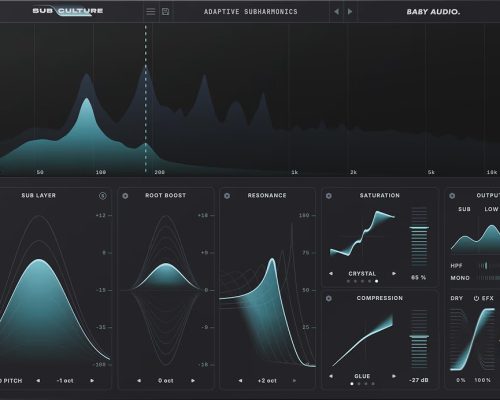Click the Saturation transfer curve graph

[362, 233]
